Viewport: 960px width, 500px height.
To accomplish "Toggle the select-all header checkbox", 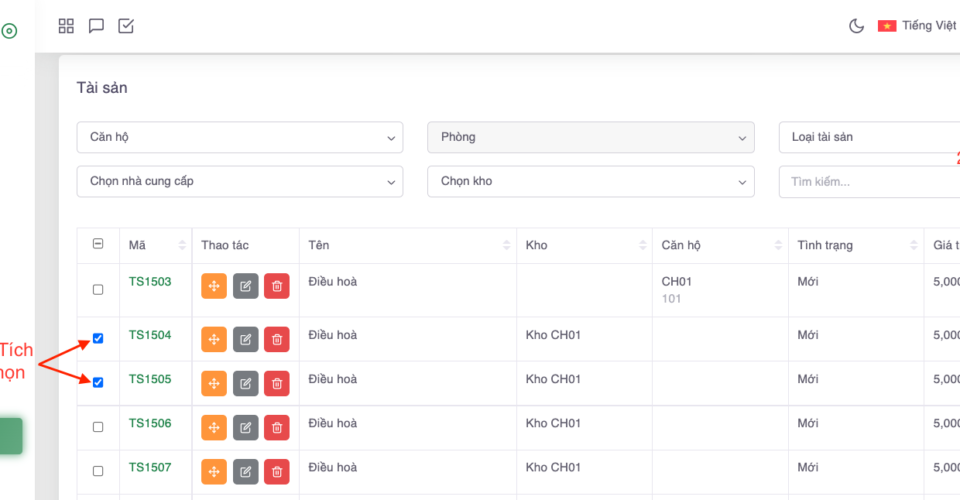I will 98,245.
